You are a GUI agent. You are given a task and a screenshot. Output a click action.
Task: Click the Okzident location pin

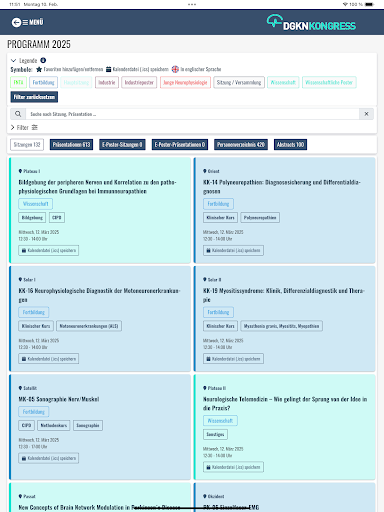click(x=205, y=496)
